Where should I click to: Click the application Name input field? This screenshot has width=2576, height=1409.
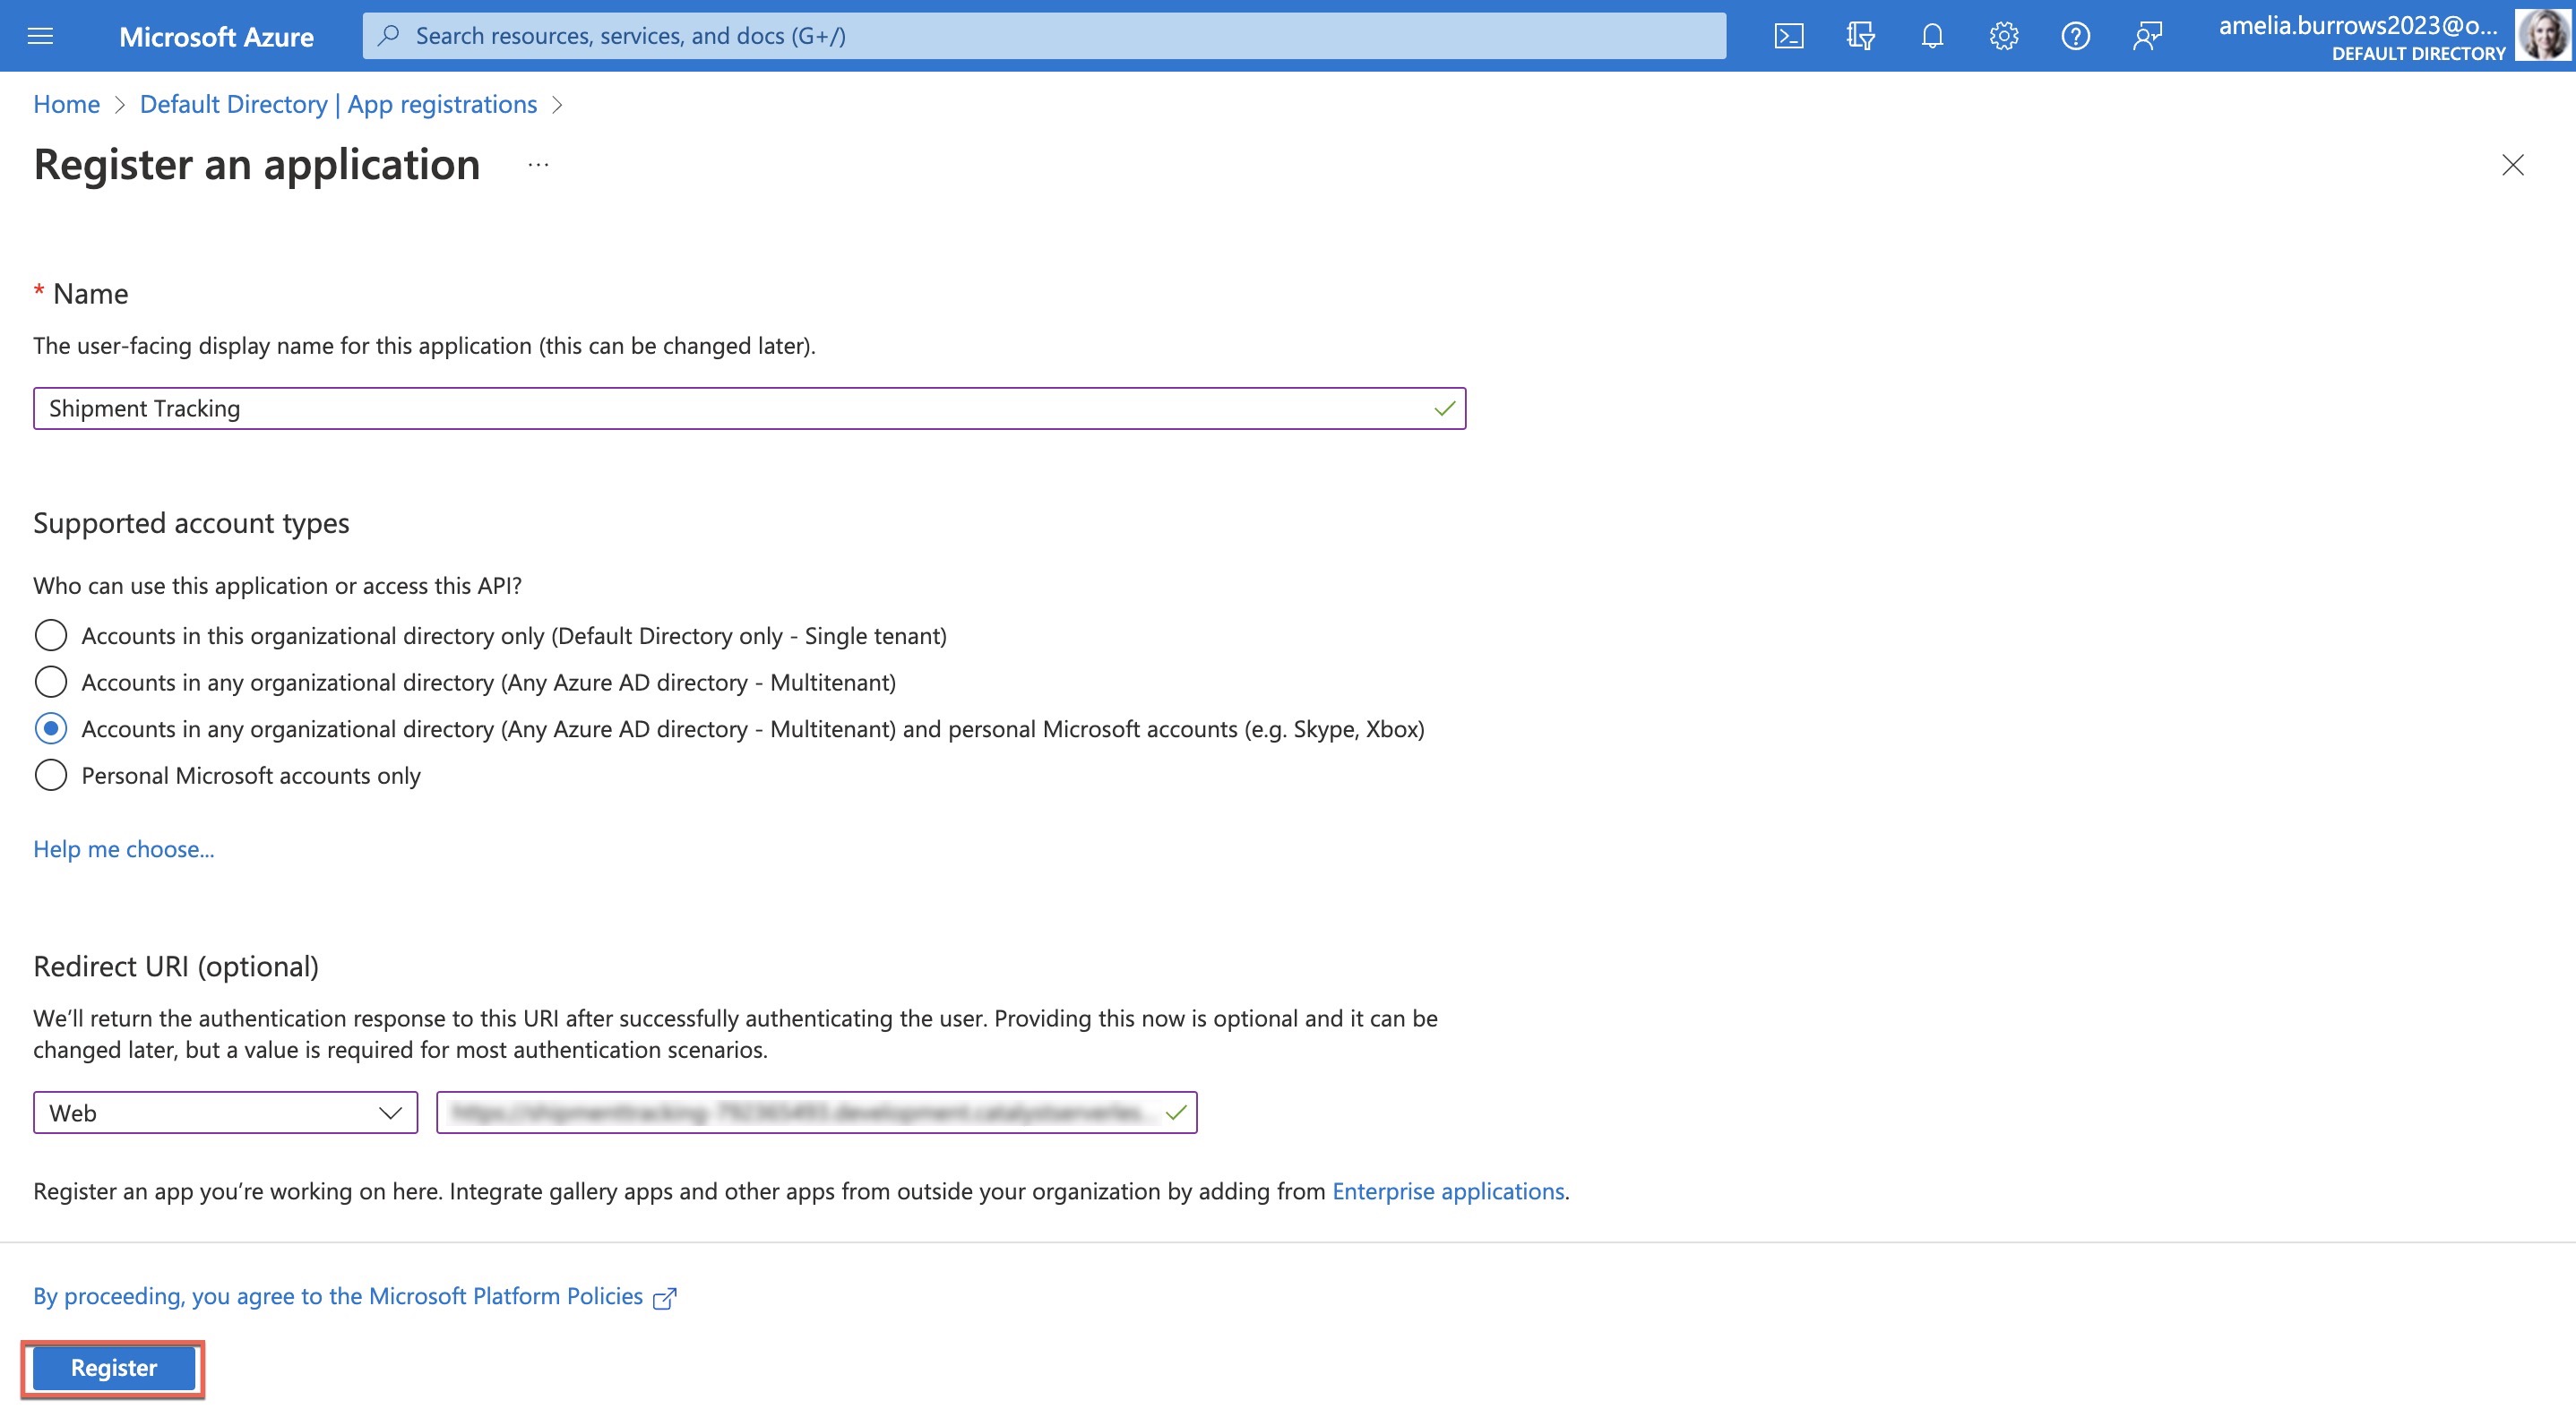[749, 408]
